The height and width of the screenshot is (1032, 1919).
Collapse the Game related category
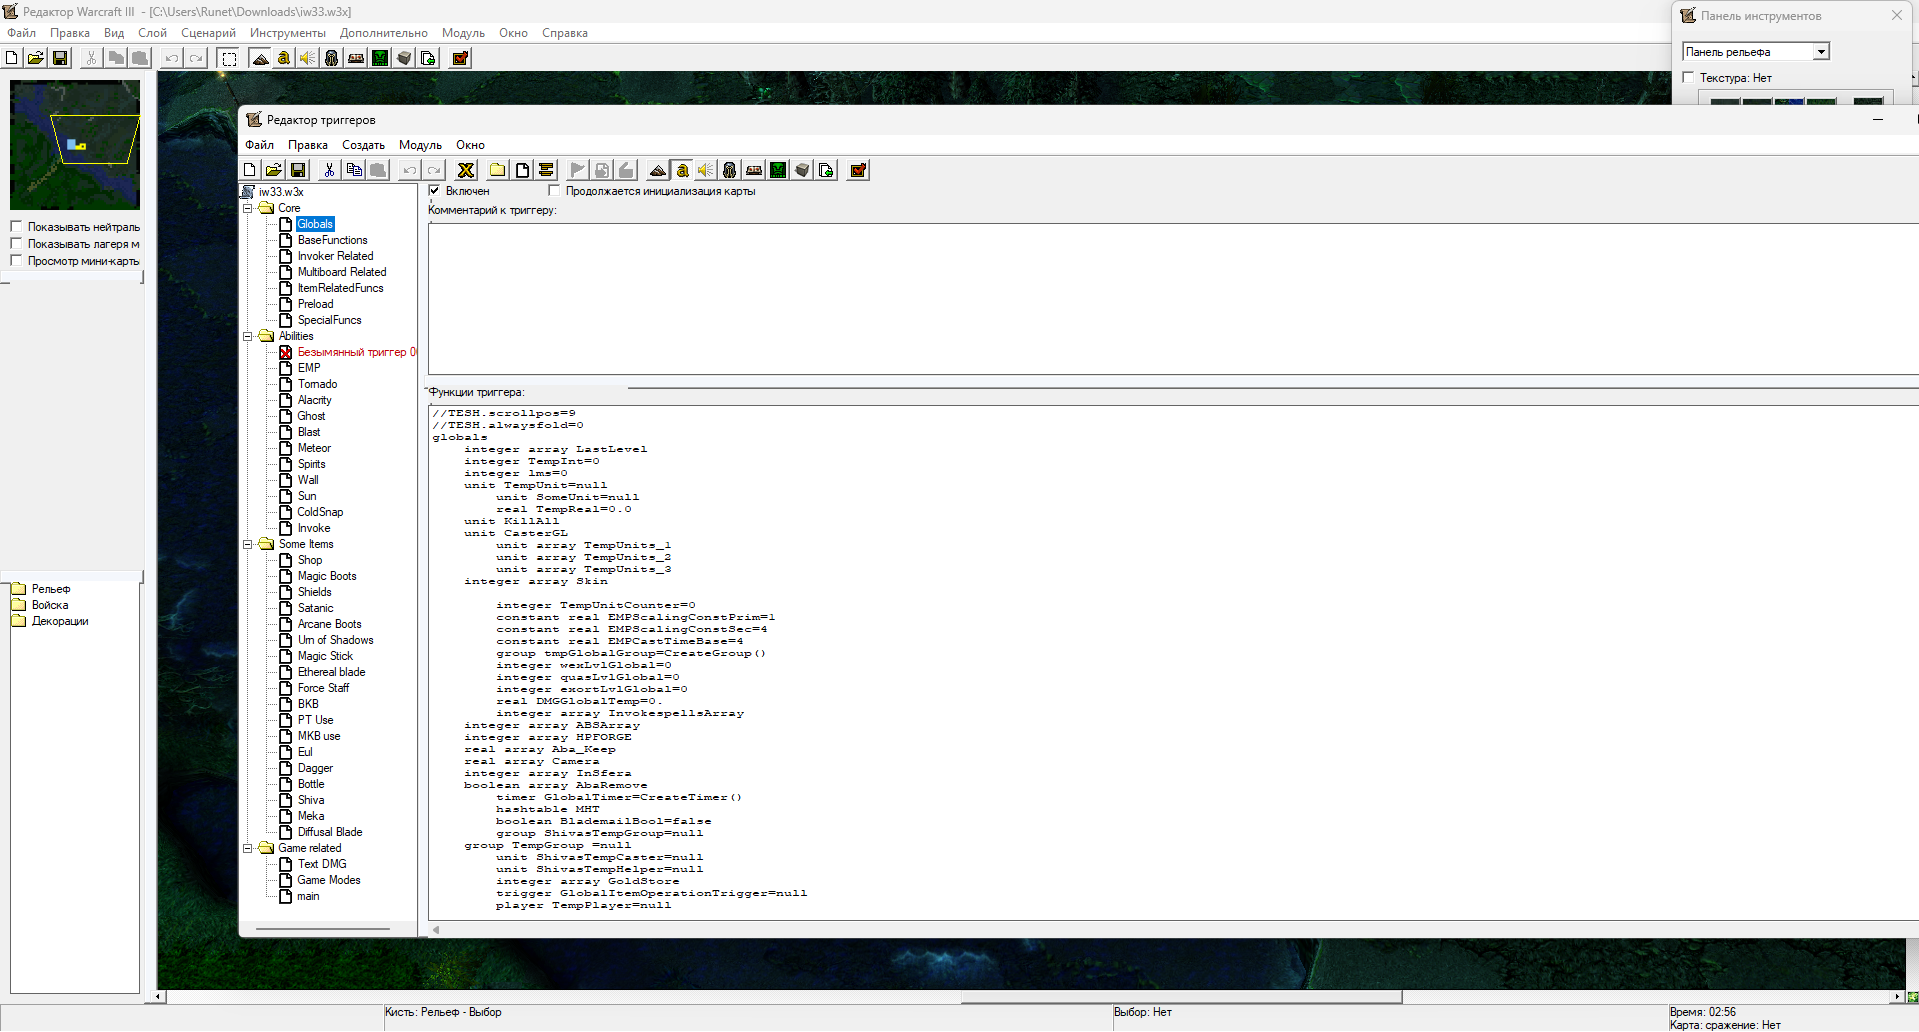[248, 848]
